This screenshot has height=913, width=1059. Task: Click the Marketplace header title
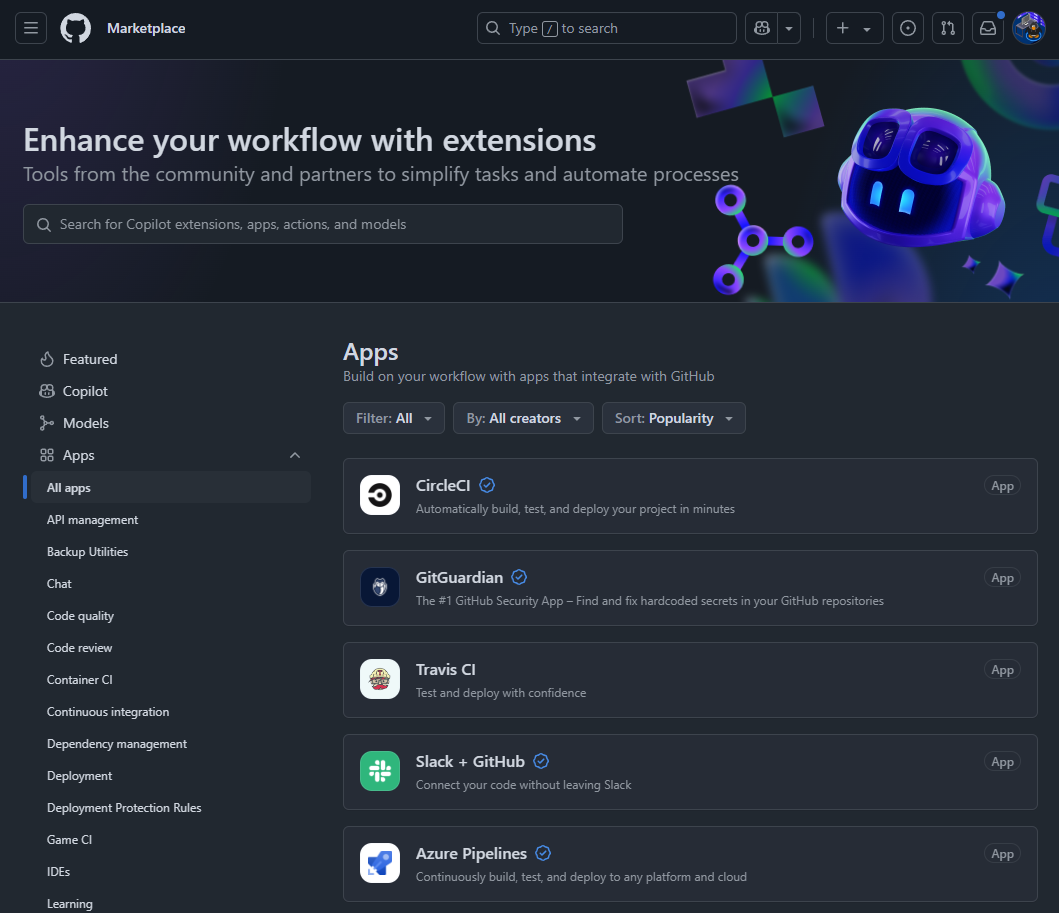146,28
